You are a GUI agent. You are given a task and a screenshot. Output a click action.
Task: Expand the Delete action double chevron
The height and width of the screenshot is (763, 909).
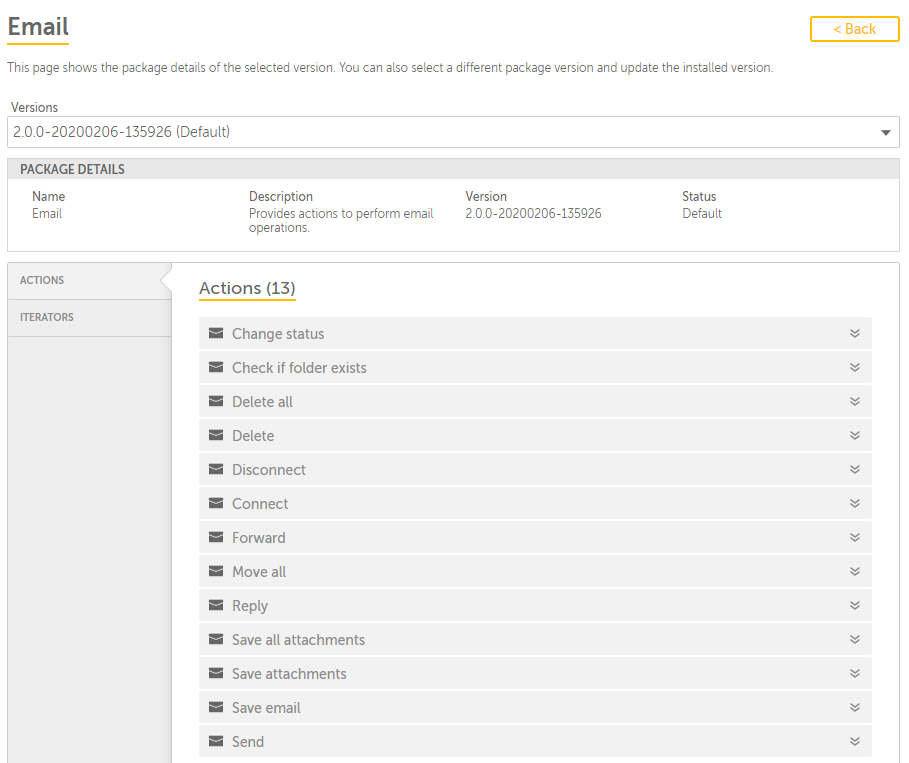(855, 435)
